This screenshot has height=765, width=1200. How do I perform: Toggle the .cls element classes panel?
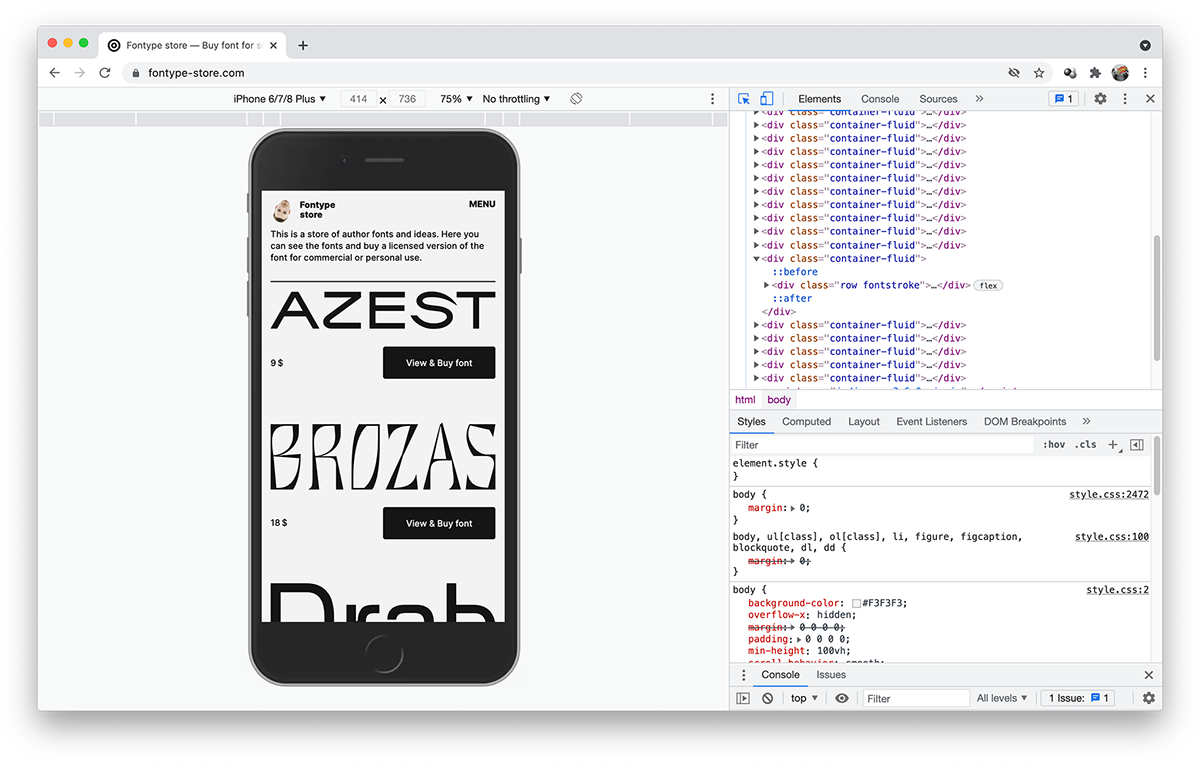point(1086,445)
